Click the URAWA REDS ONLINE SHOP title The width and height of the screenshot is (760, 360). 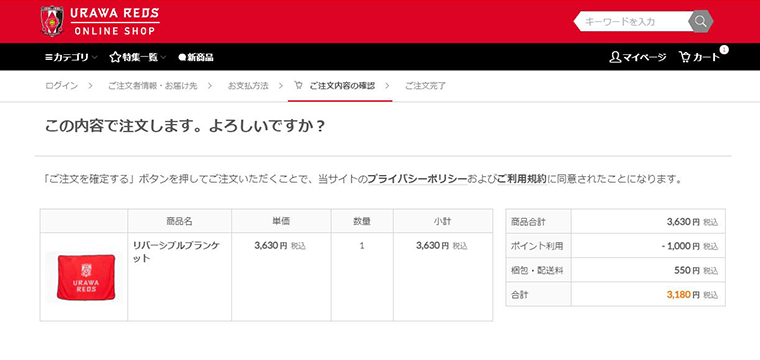point(115,22)
